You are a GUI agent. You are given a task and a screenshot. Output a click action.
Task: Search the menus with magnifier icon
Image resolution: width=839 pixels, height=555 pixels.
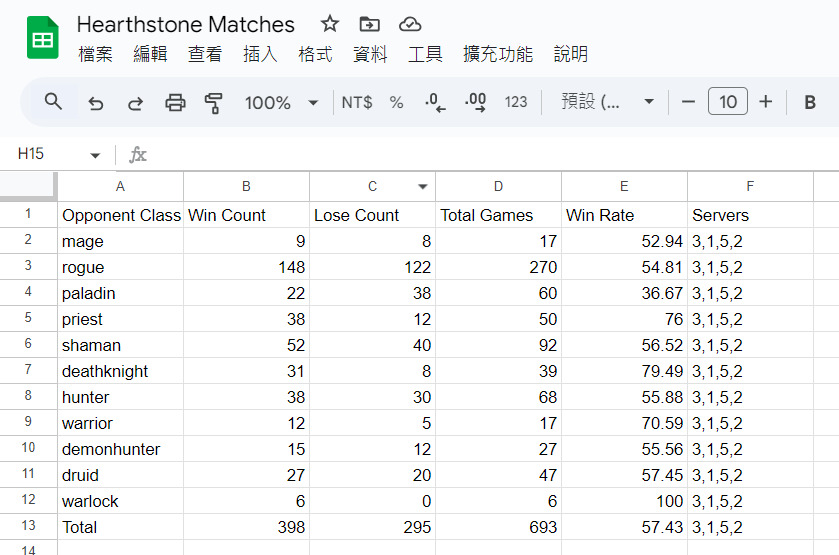click(53, 102)
